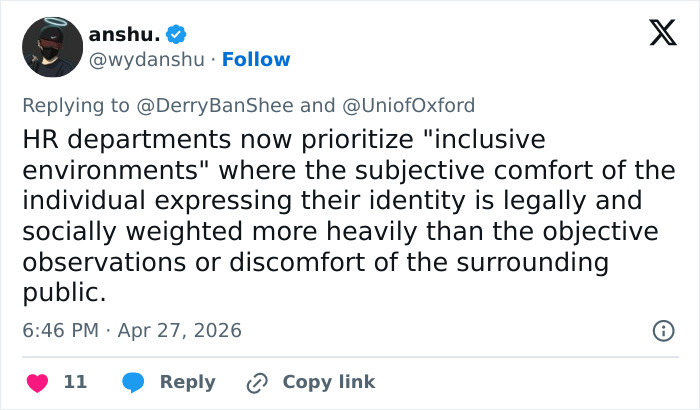Click the blue reply speech bubble icon
700x410 pixels.
click(132, 382)
